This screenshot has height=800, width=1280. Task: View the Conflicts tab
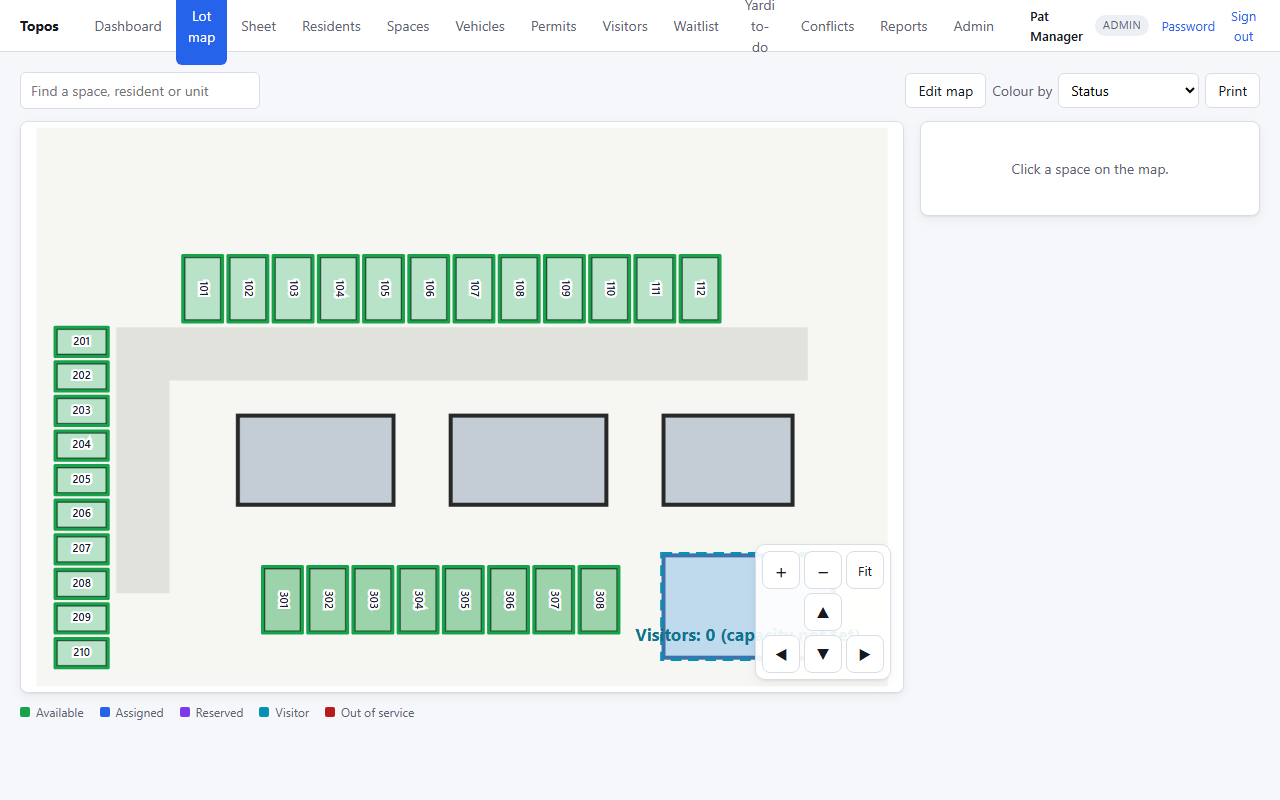click(x=828, y=26)
